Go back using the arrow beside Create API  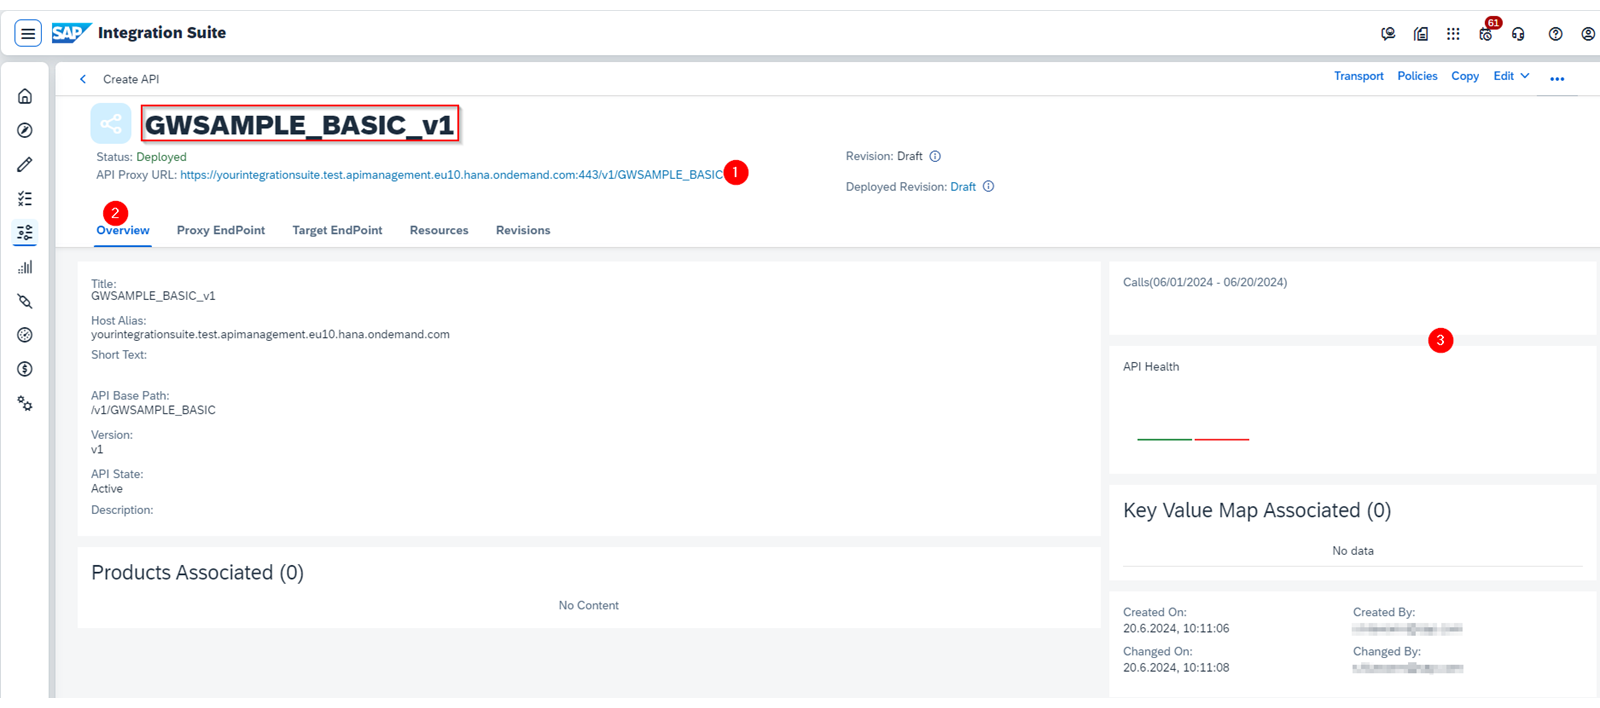pyautogui.click(x=83, y=79)
